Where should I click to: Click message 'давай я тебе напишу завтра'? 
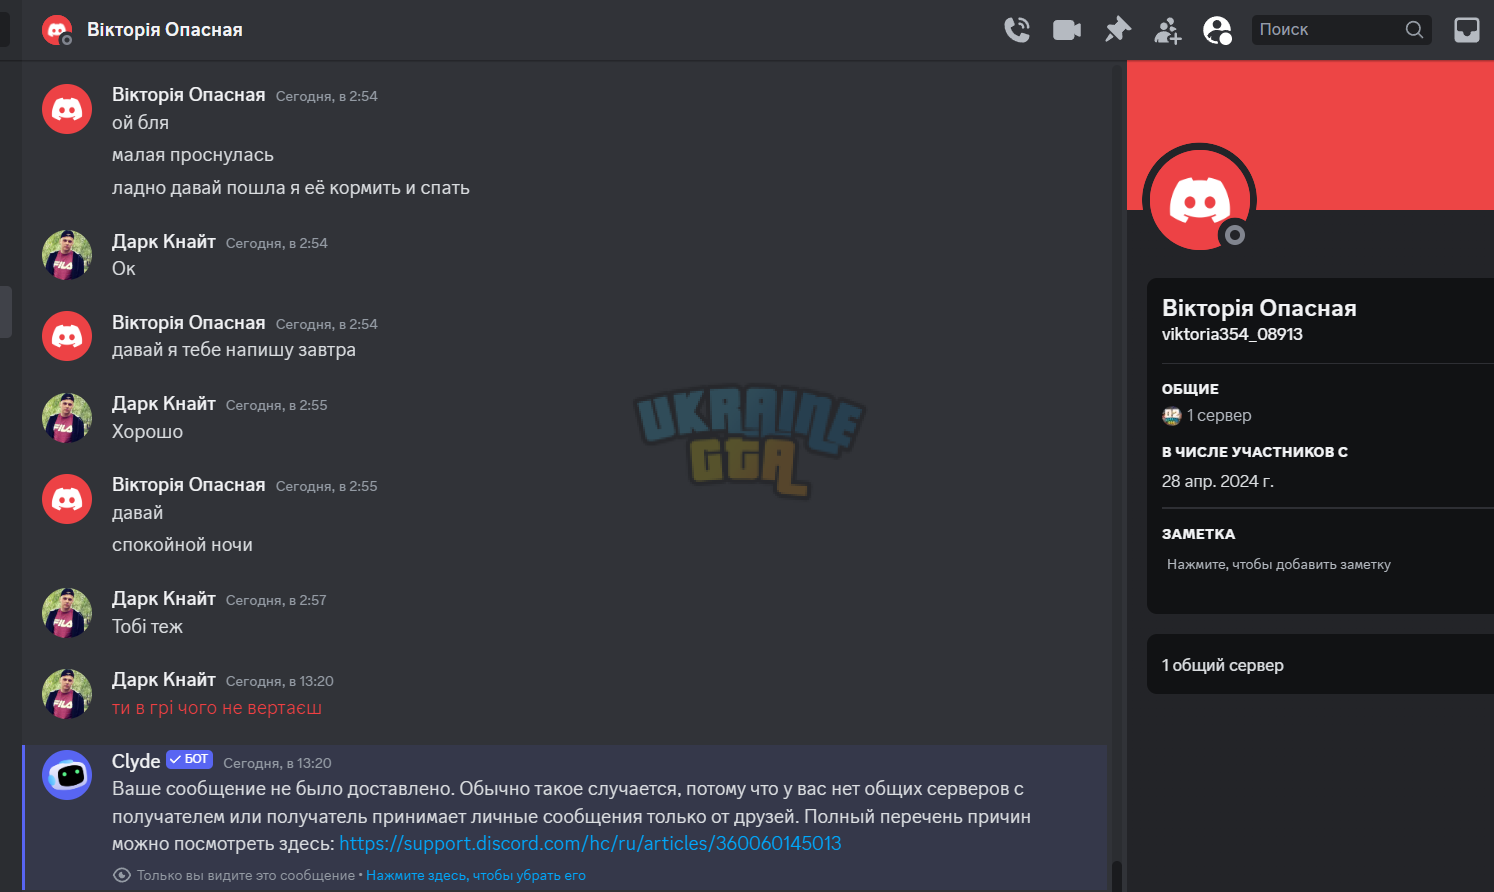234,350
